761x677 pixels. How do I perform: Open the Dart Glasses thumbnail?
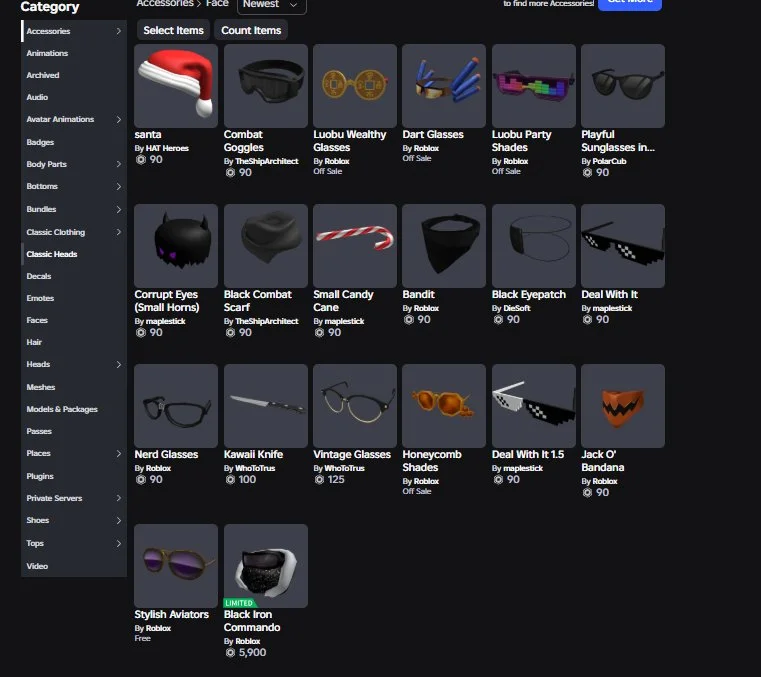(x=444, y=86)
